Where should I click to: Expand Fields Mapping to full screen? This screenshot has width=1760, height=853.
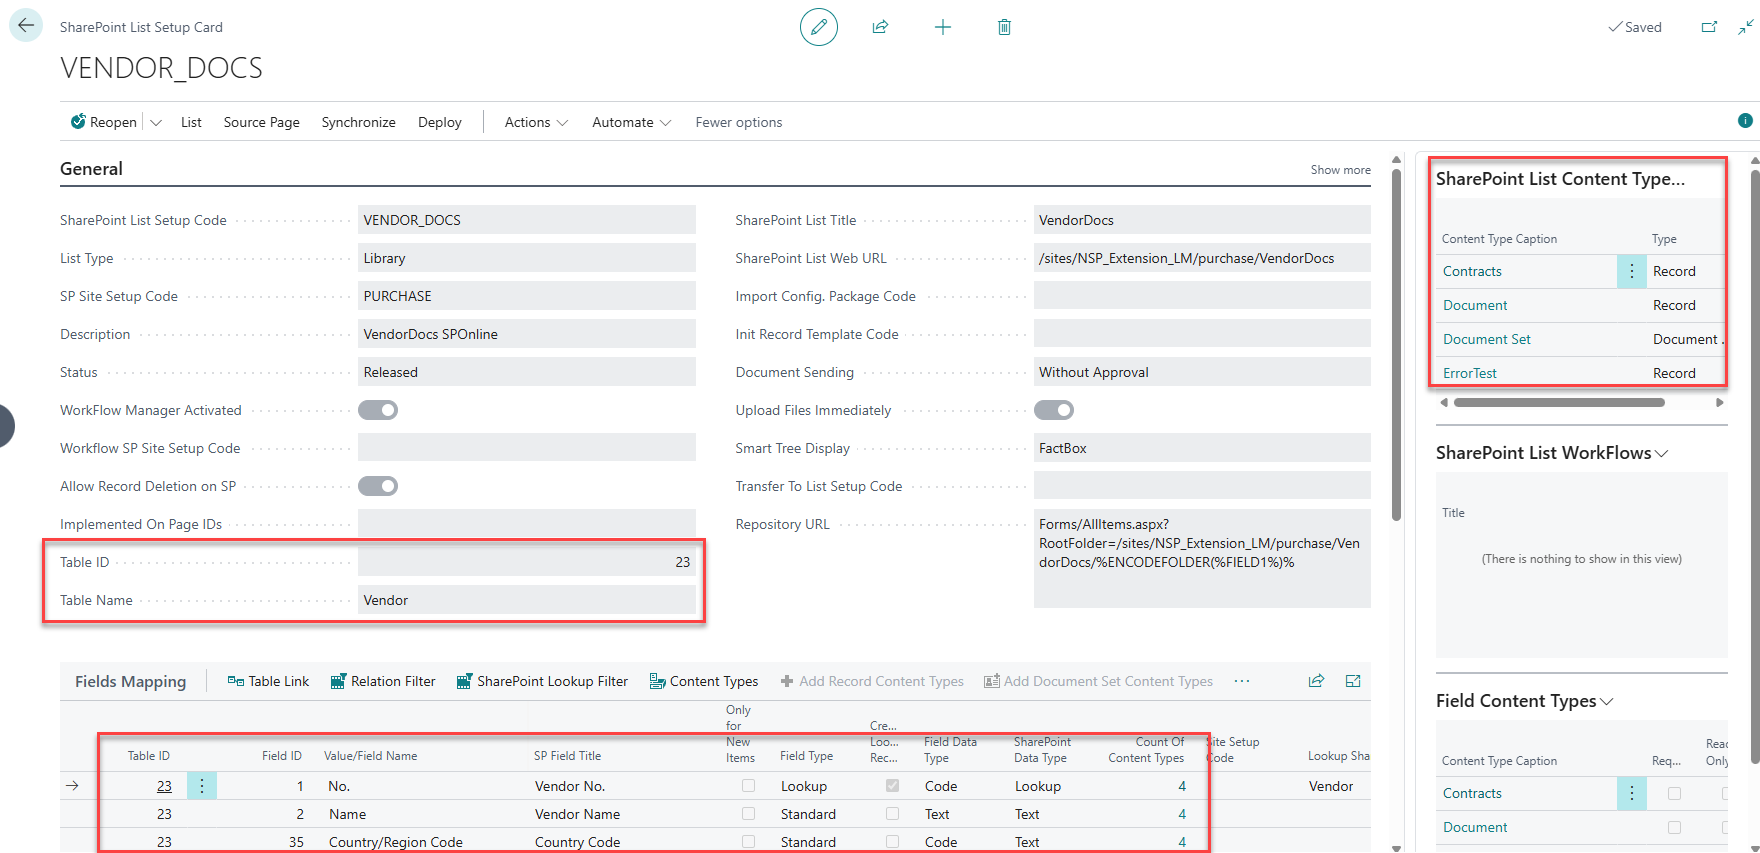click(x=1353, y=681)
